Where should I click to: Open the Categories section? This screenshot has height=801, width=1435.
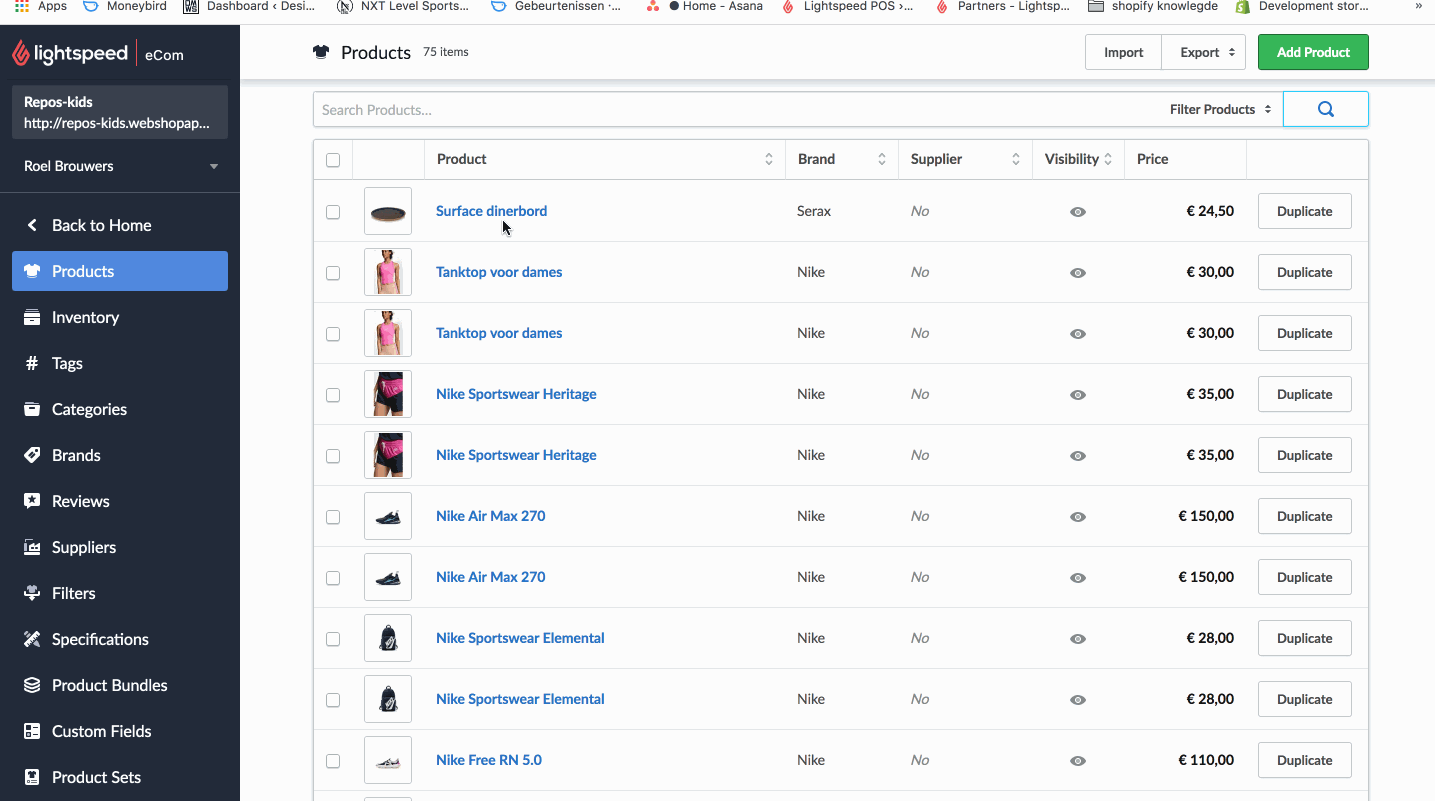coord(120,409)
